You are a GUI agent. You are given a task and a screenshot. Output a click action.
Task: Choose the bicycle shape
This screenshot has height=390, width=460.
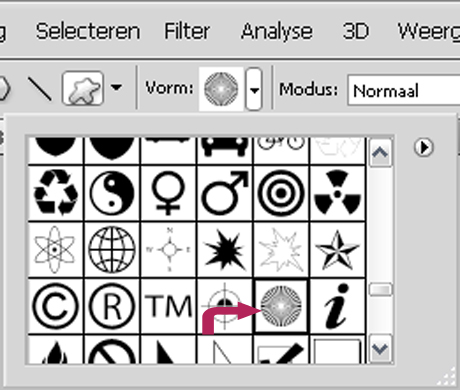[281, 150]
